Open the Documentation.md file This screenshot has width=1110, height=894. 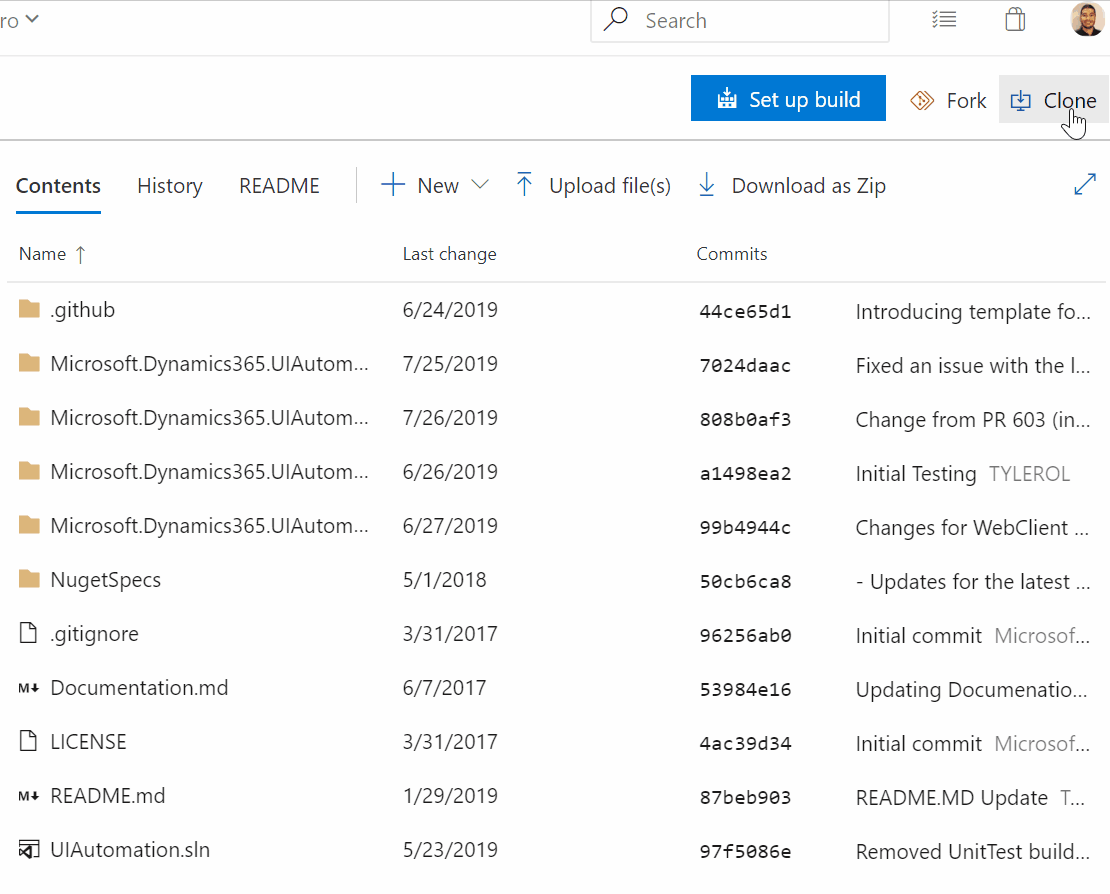click(139, 688)
